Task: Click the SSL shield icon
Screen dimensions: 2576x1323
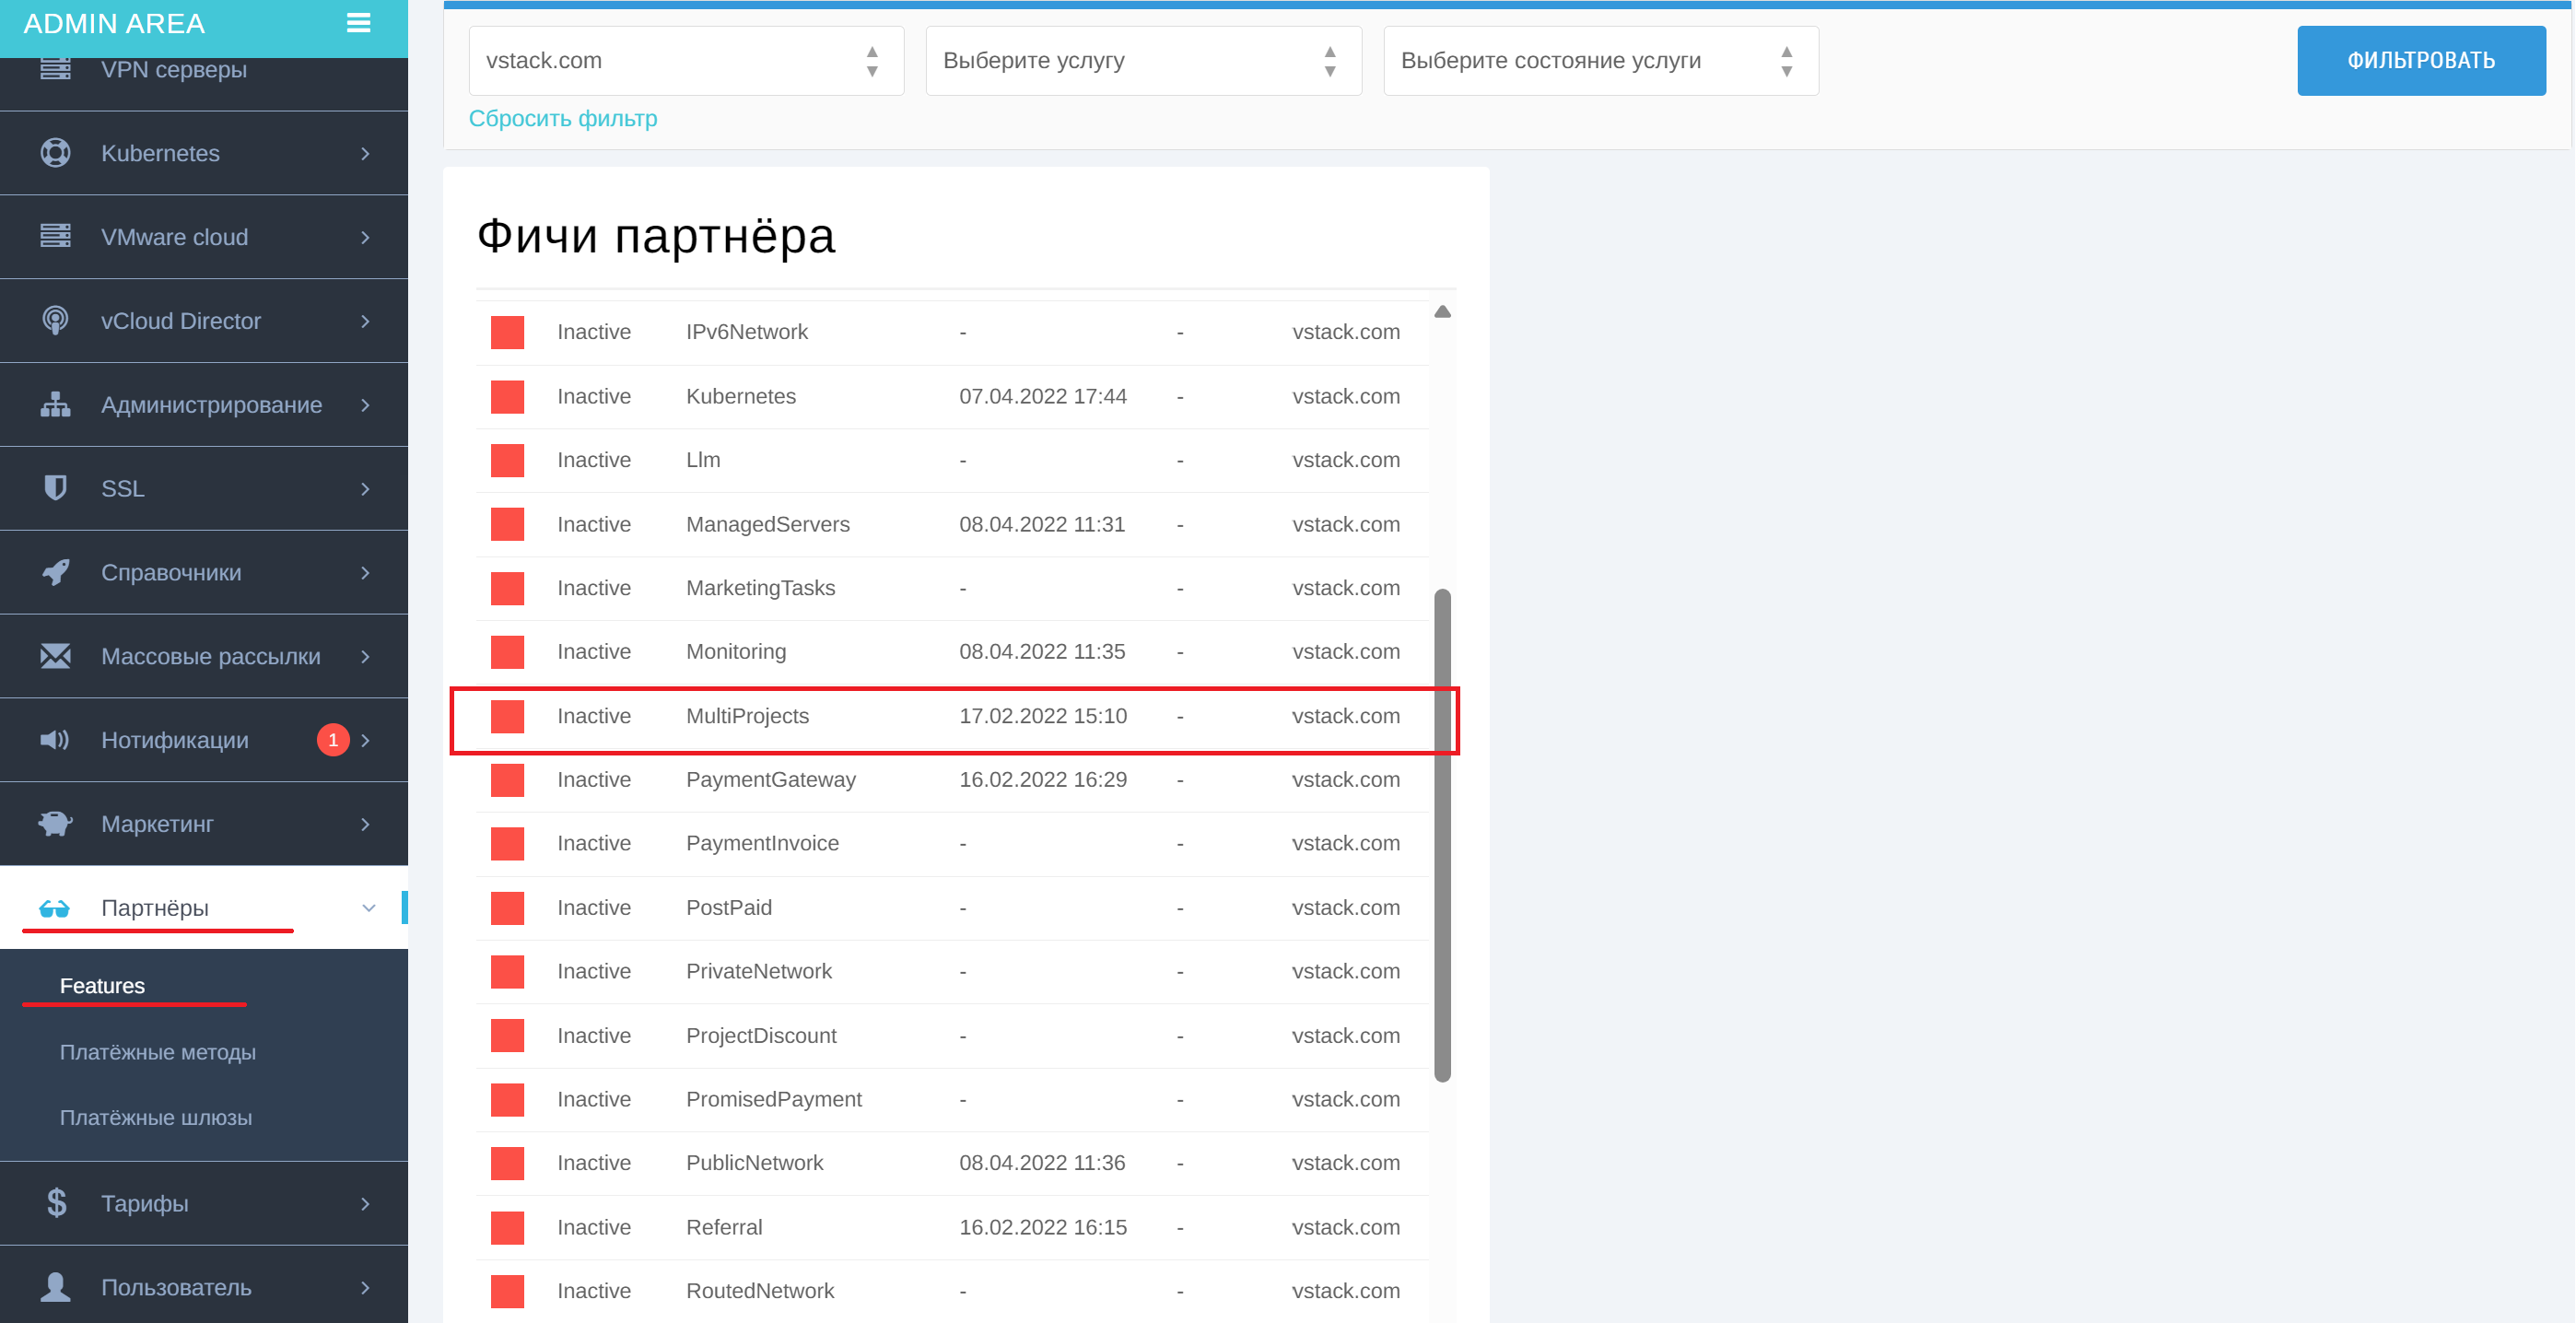Action: click(55, 488)
